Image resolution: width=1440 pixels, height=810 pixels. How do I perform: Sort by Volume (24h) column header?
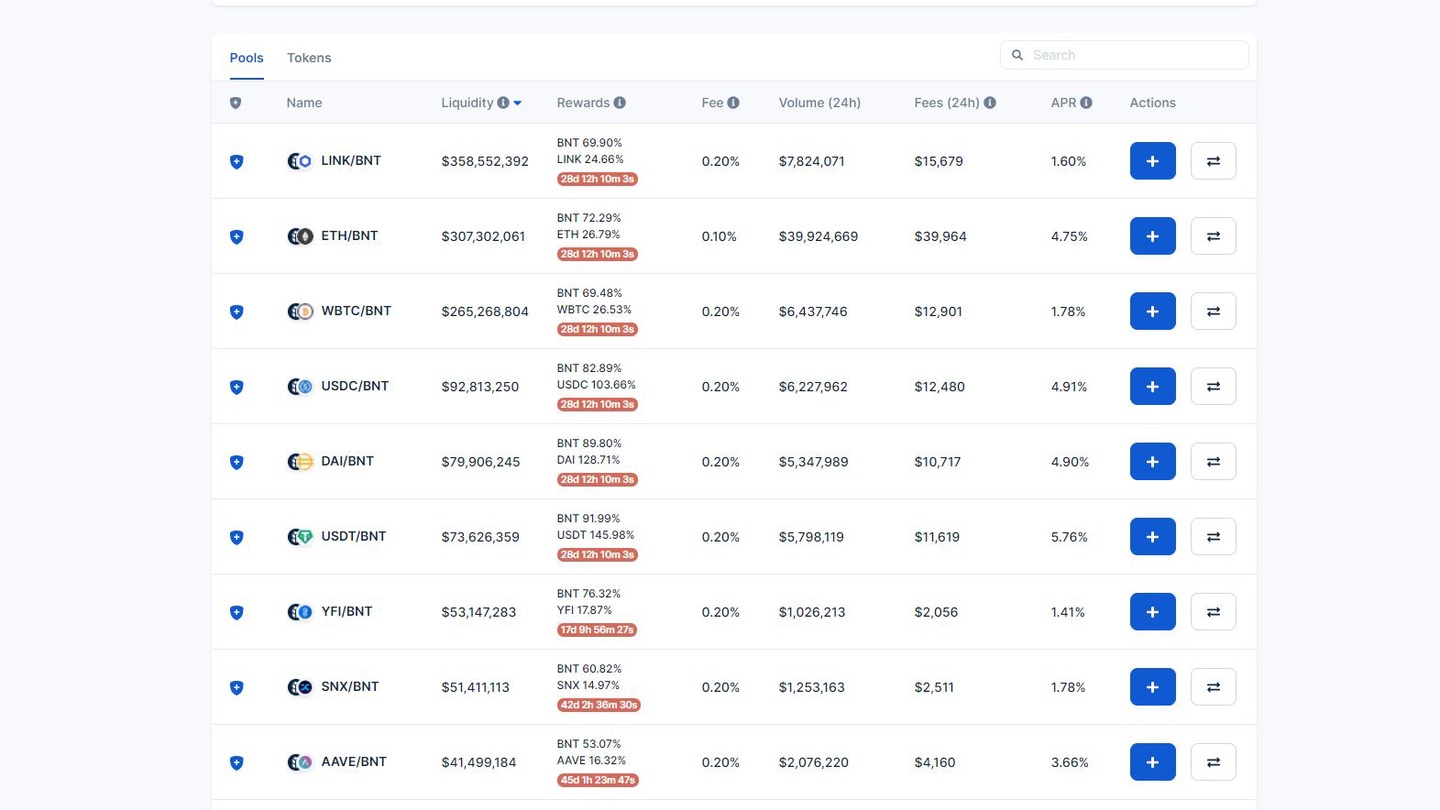[820, 103]
